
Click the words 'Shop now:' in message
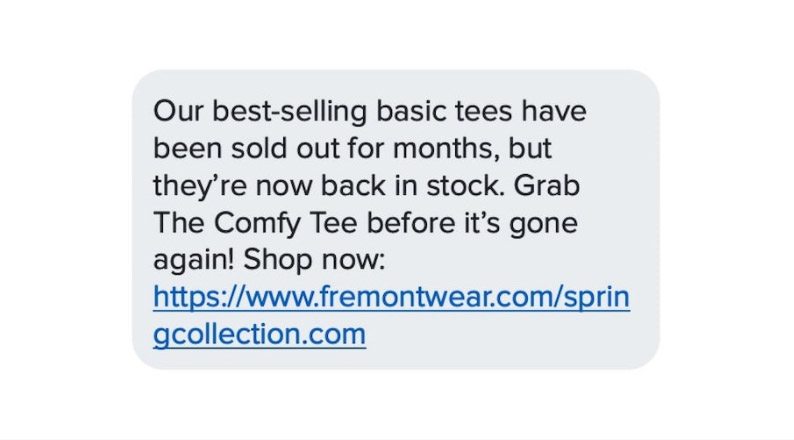click(x=314, y=260)
